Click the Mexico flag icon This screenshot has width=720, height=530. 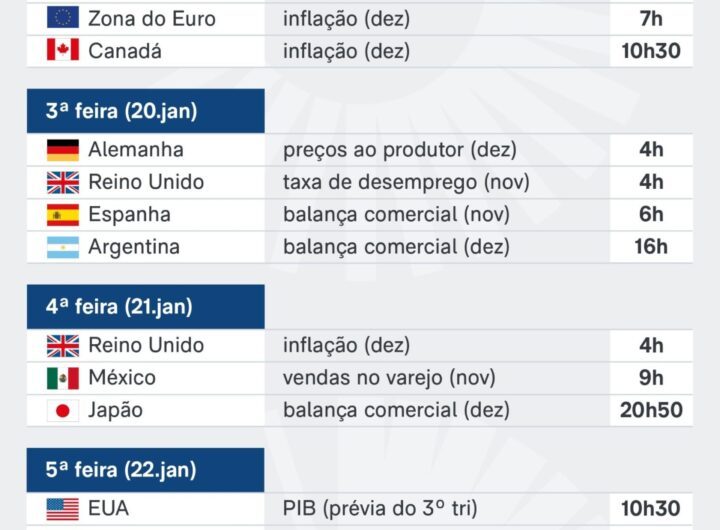[63, 378]
